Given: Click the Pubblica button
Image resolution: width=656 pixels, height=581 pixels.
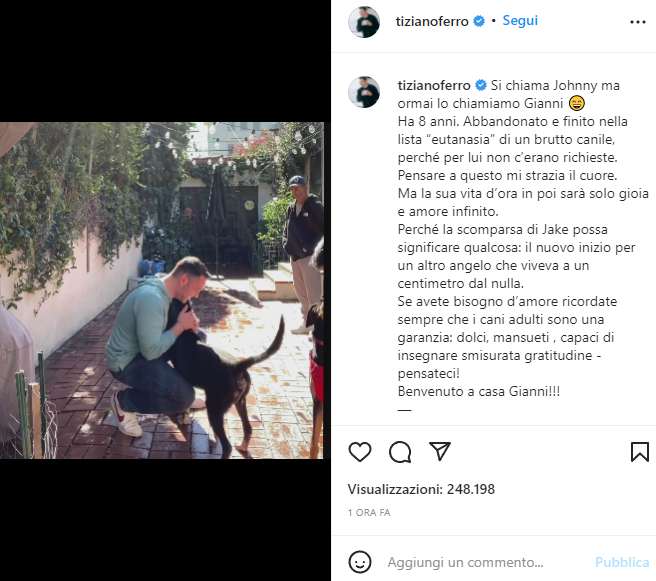Looking at the screenshot, I should (621, 562).
